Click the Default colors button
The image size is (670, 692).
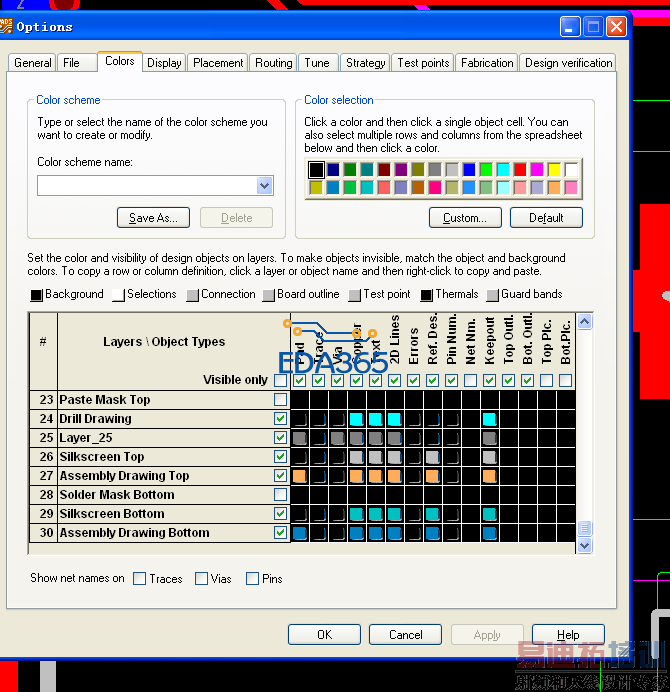pos(546,218)
